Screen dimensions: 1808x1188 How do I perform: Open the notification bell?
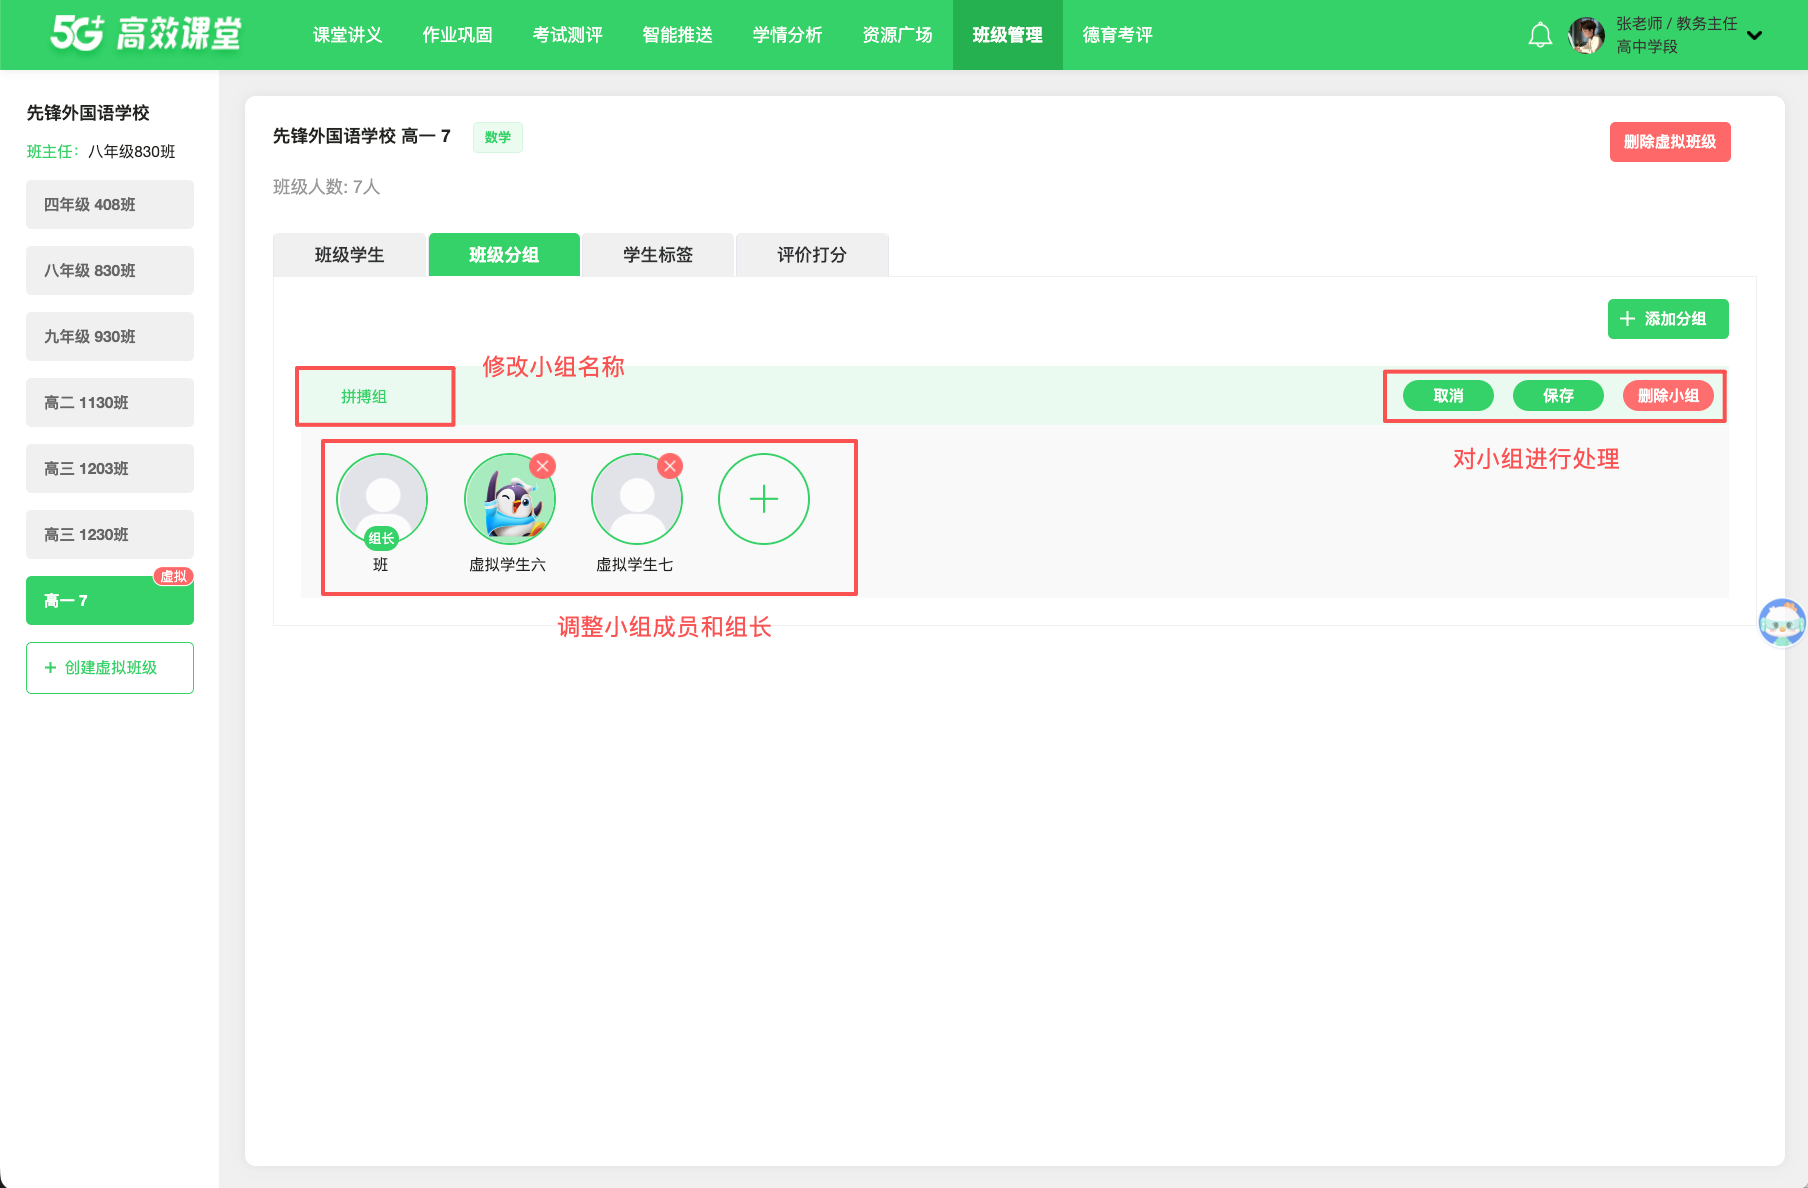1540,35
